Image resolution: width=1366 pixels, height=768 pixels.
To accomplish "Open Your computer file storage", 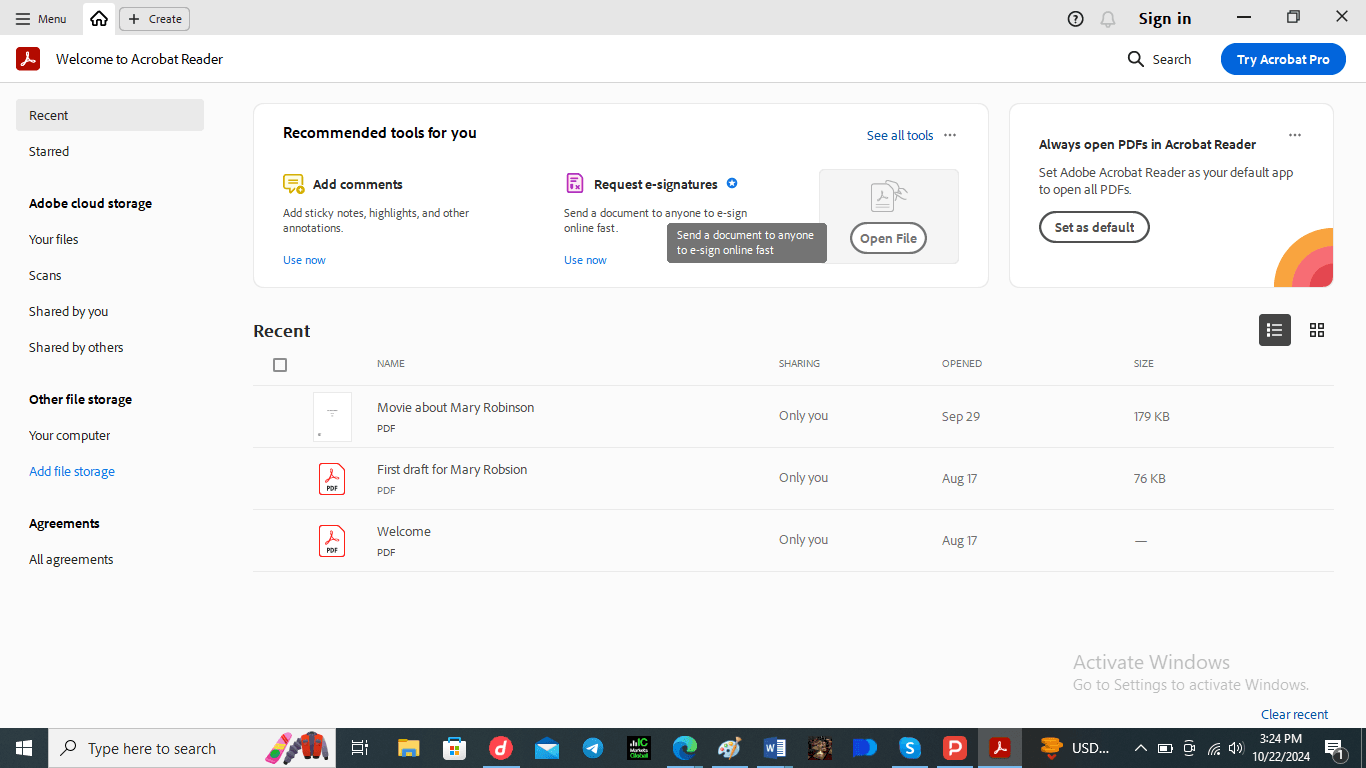I will [69, 435].
